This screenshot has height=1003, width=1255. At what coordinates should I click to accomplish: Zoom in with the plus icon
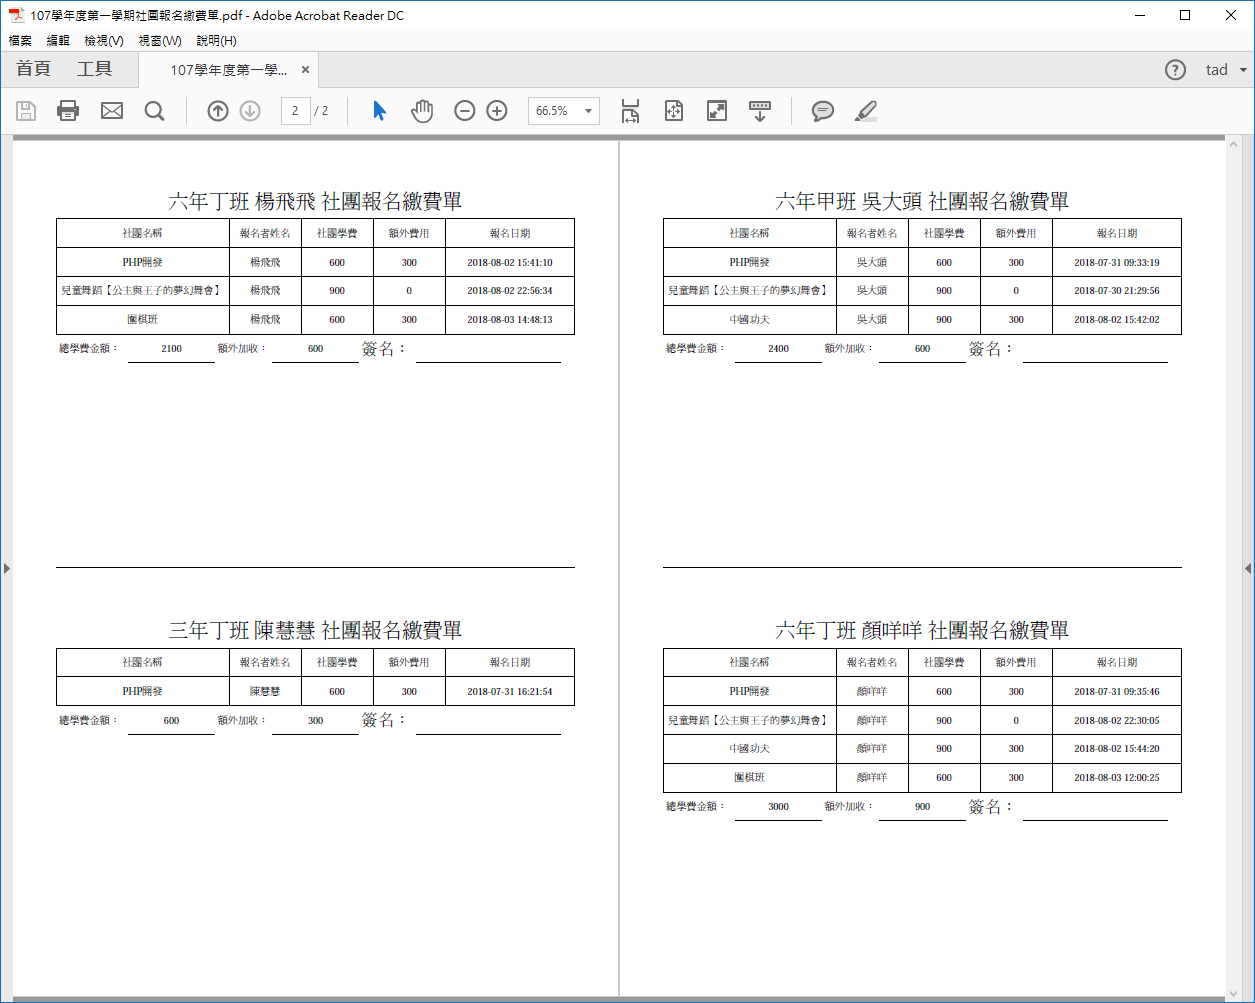click(x=497, y=111)
